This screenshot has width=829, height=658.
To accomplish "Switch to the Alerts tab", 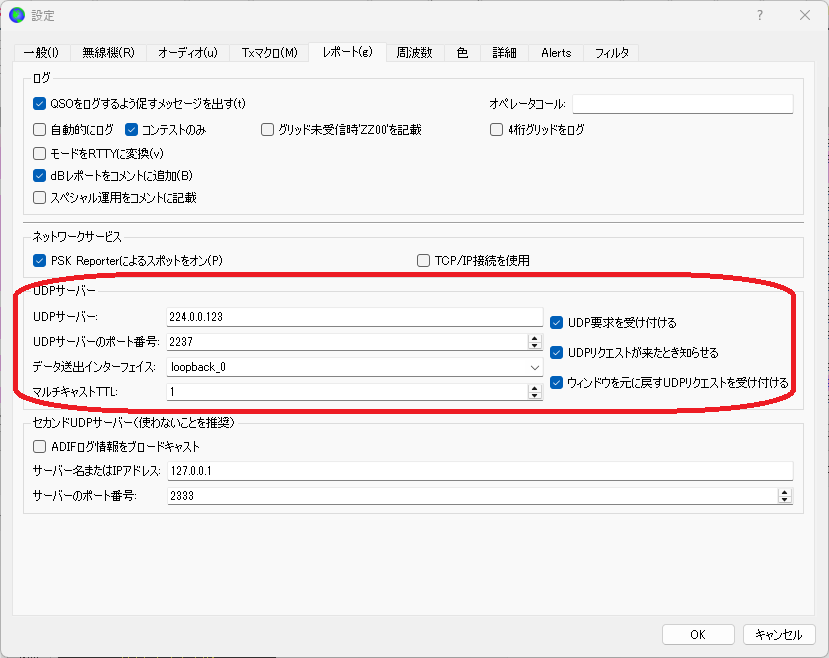I will tap(556, 53).
